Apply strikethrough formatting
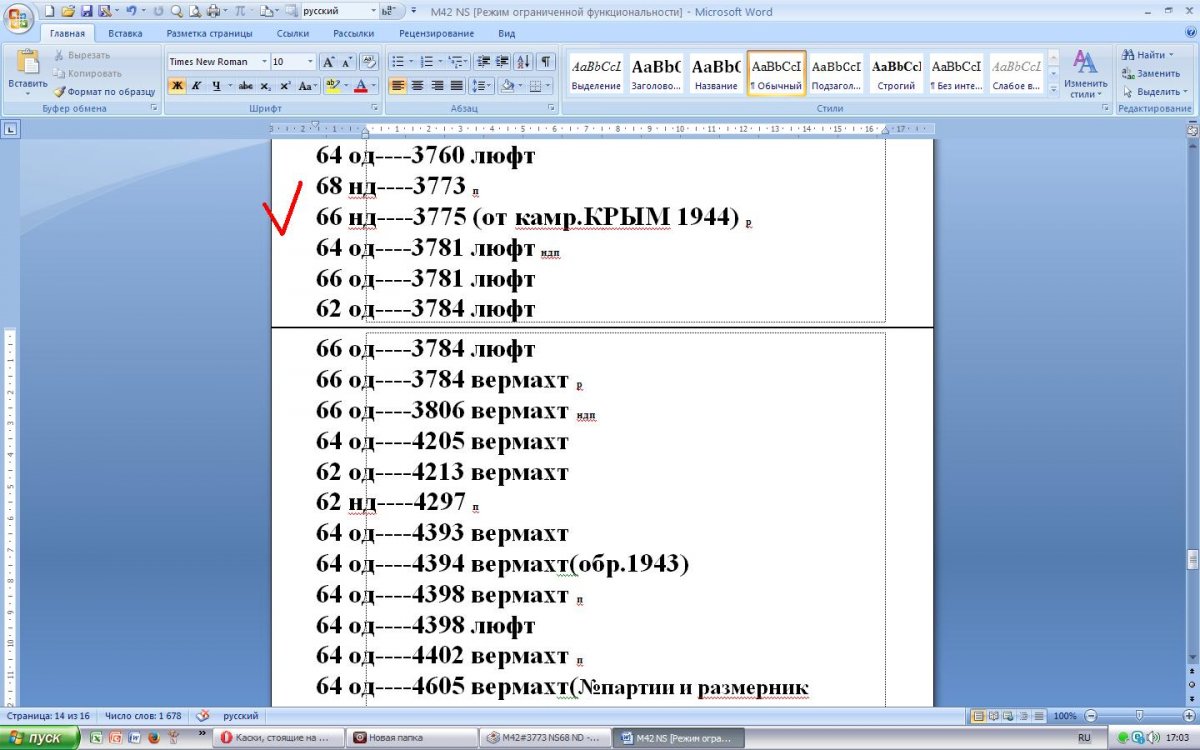 [x=245, y=86]
